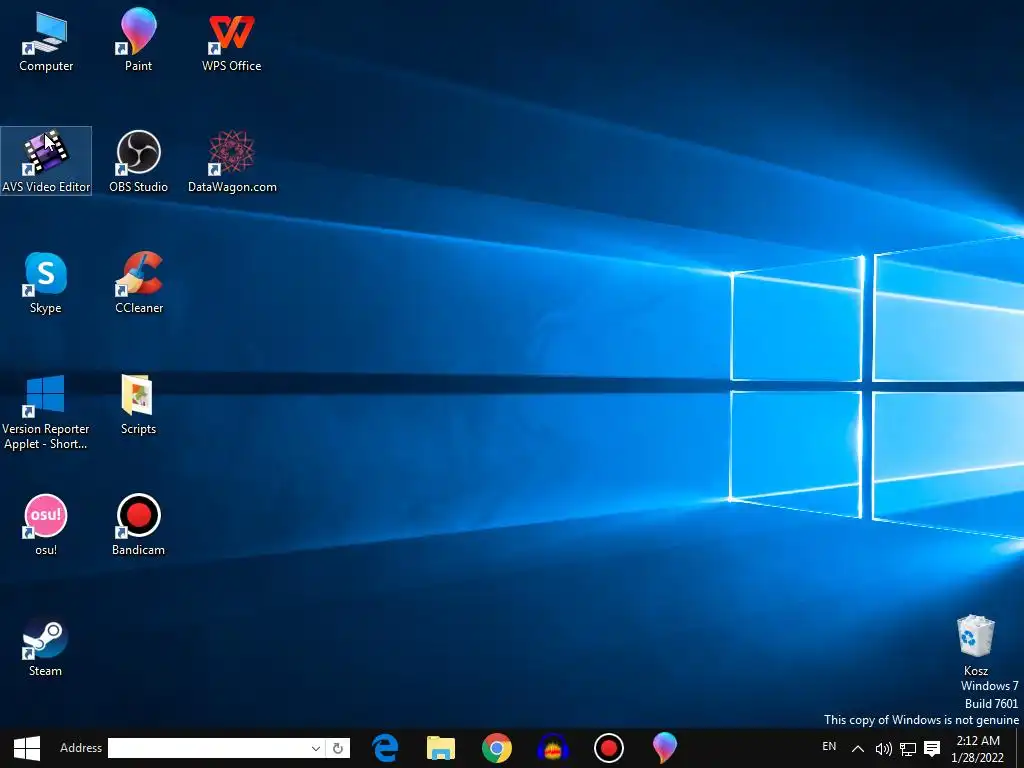Open the DataWagon.com shortcut
The width and height of the screenshot is (1024, 768).
[232, 161]
